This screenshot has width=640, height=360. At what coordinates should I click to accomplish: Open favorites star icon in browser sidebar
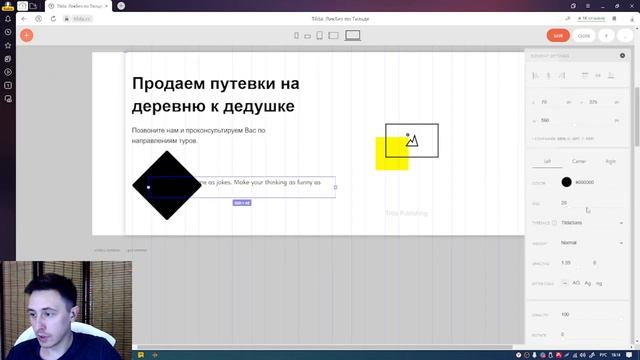[8, 45]
